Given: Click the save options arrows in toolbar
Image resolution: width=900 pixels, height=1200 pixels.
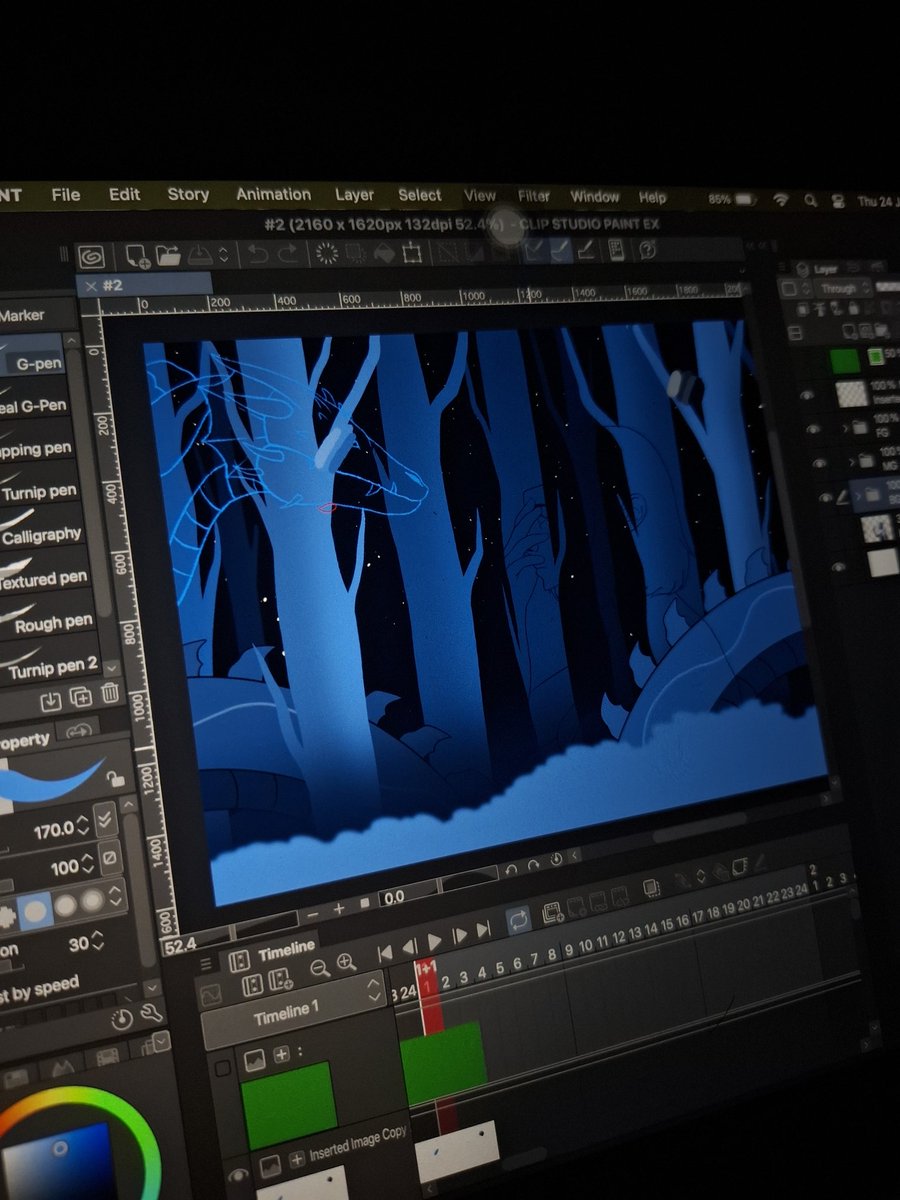Looking at the screenshot, I should click(x=224, y=255).
